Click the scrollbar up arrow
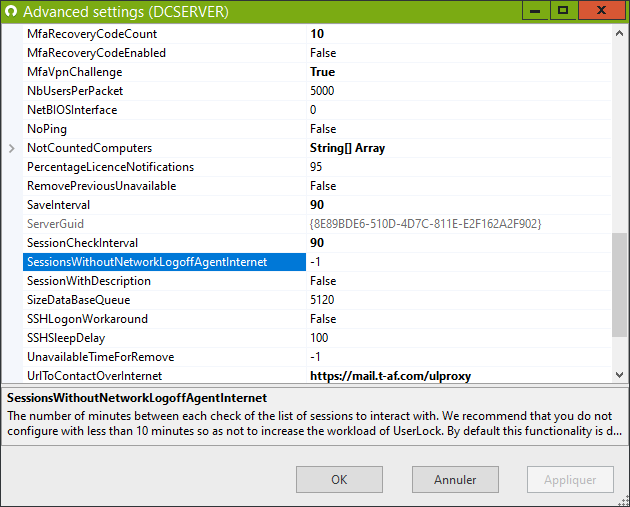 click(620, 34)
